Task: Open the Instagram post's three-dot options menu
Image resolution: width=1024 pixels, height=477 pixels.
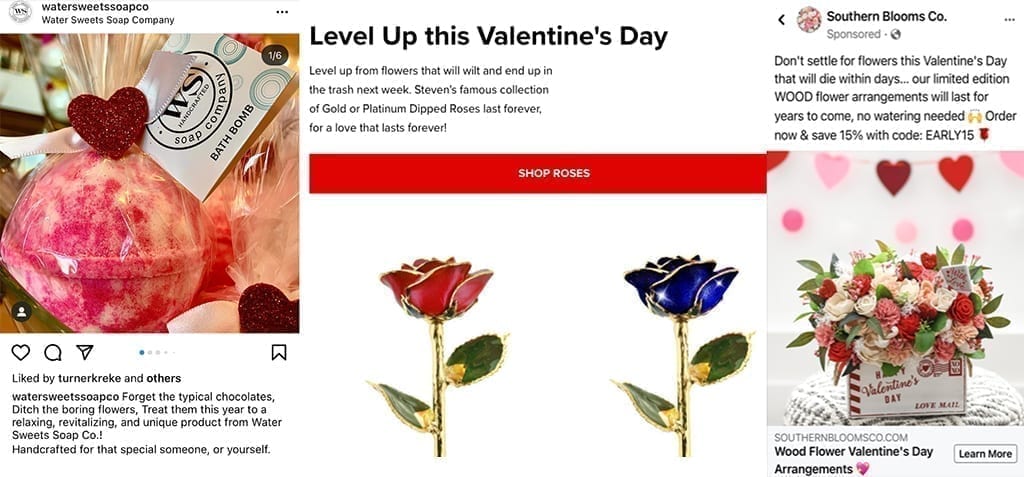Action: coord(283,10)
